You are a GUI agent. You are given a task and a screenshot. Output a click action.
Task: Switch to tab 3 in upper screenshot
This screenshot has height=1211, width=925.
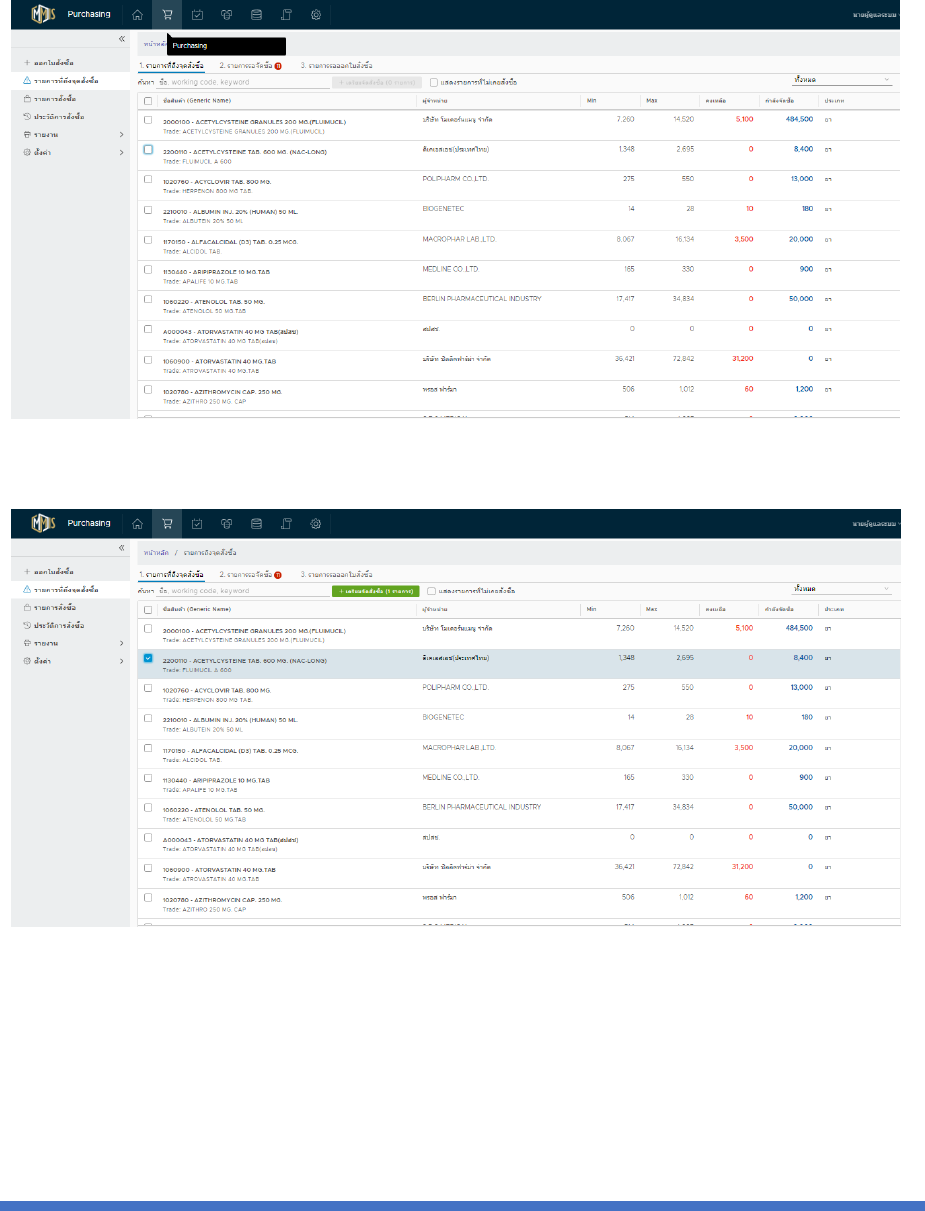(x=336, y=65)
